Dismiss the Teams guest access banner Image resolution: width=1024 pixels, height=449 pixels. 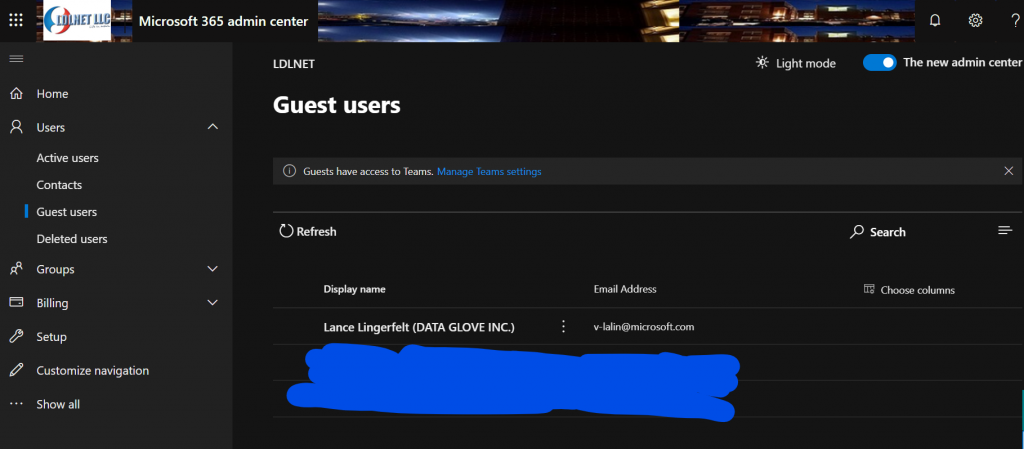[x=1008, y=171]
